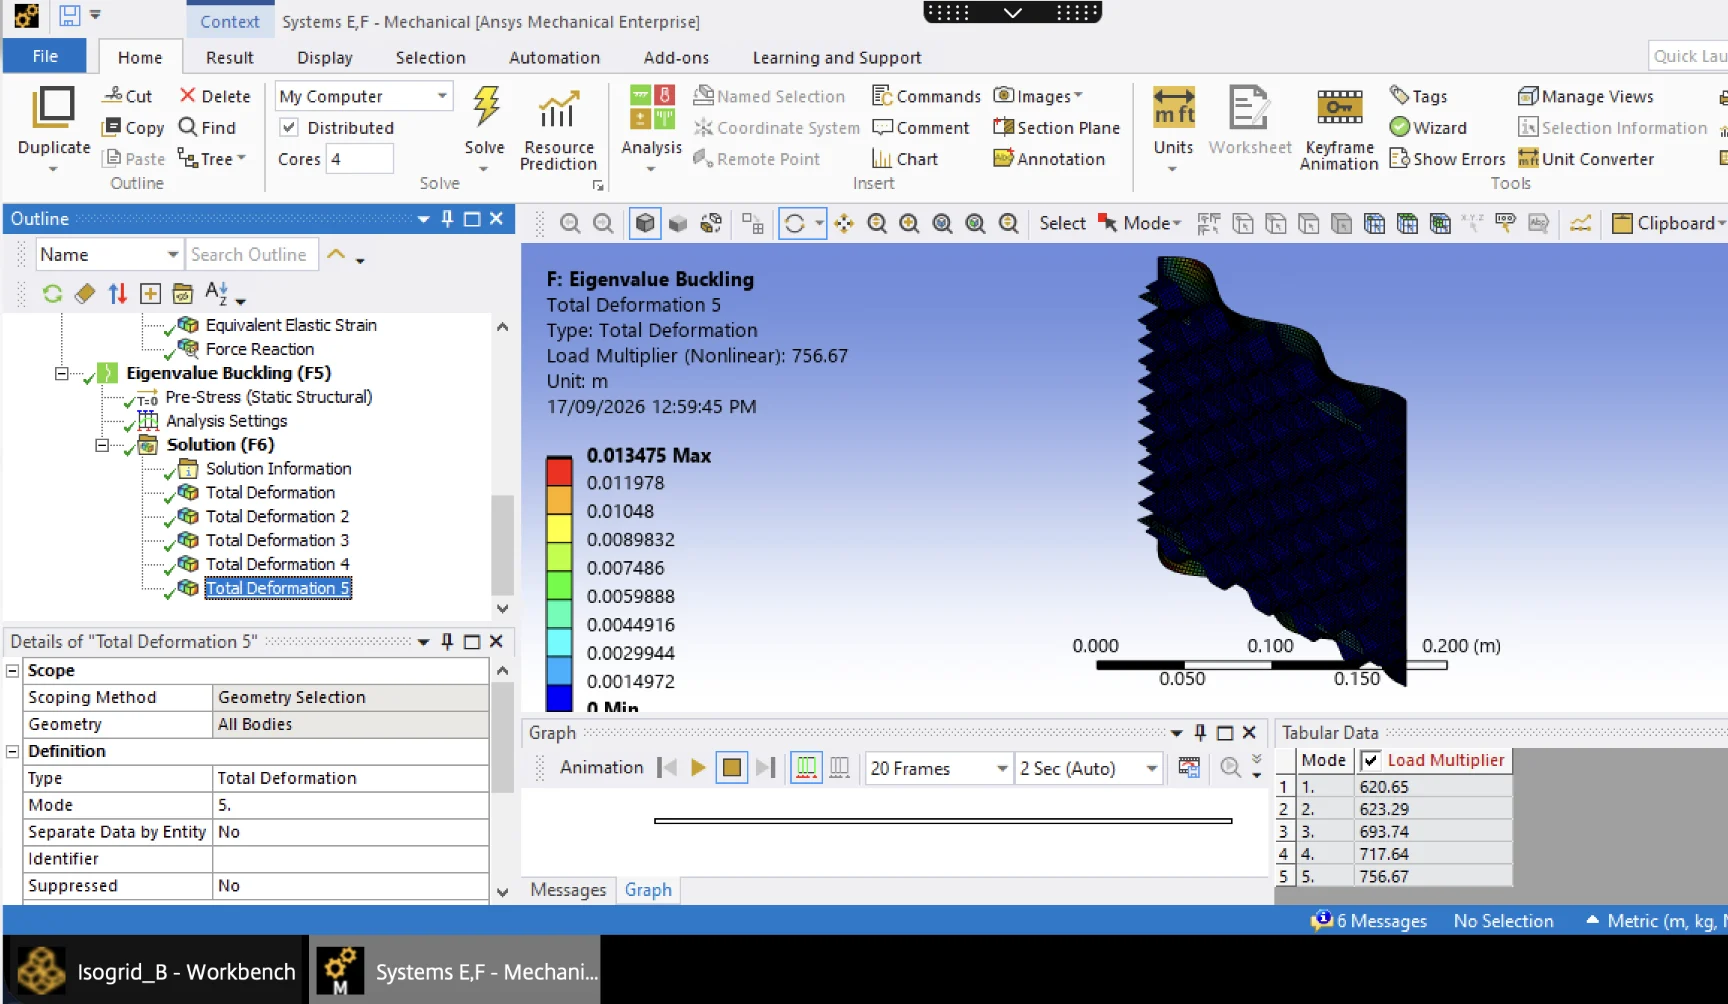Viewport: 1728px width, 1004px height.
Task: Click the sort A-Z outline icon
Action: [217, 293]
